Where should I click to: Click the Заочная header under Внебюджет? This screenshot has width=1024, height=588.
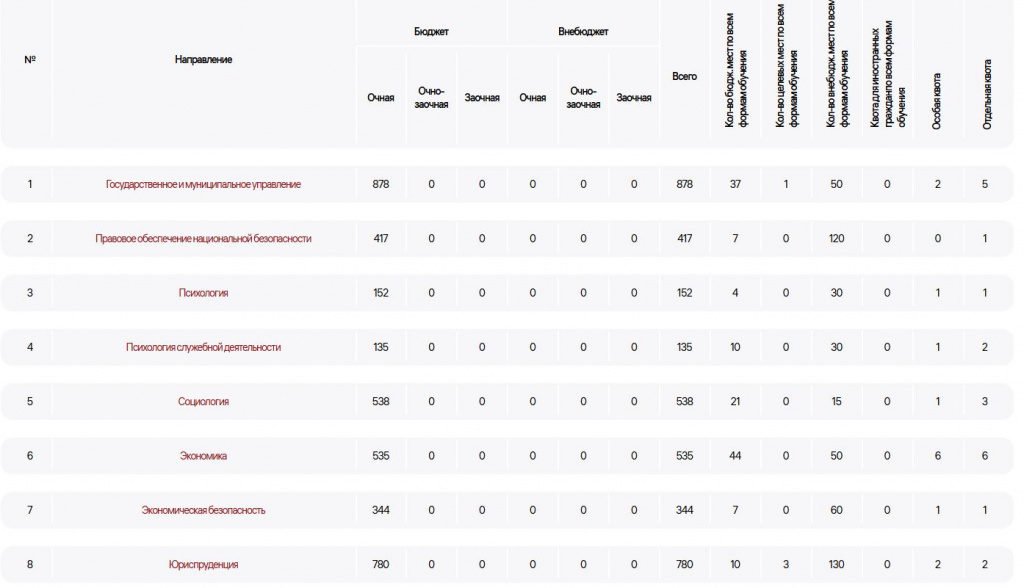coord(634,98)
